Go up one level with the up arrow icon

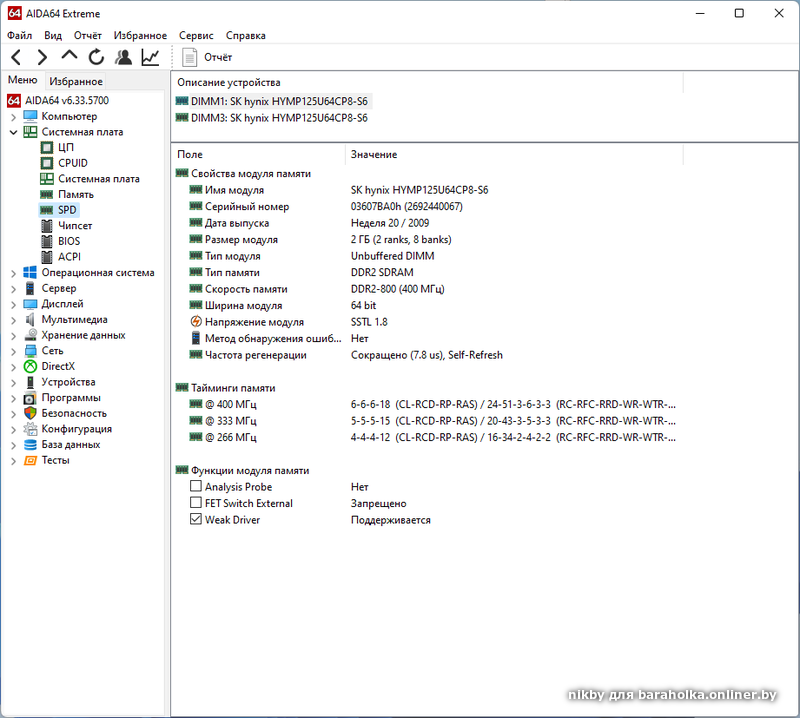coord(69,55)
